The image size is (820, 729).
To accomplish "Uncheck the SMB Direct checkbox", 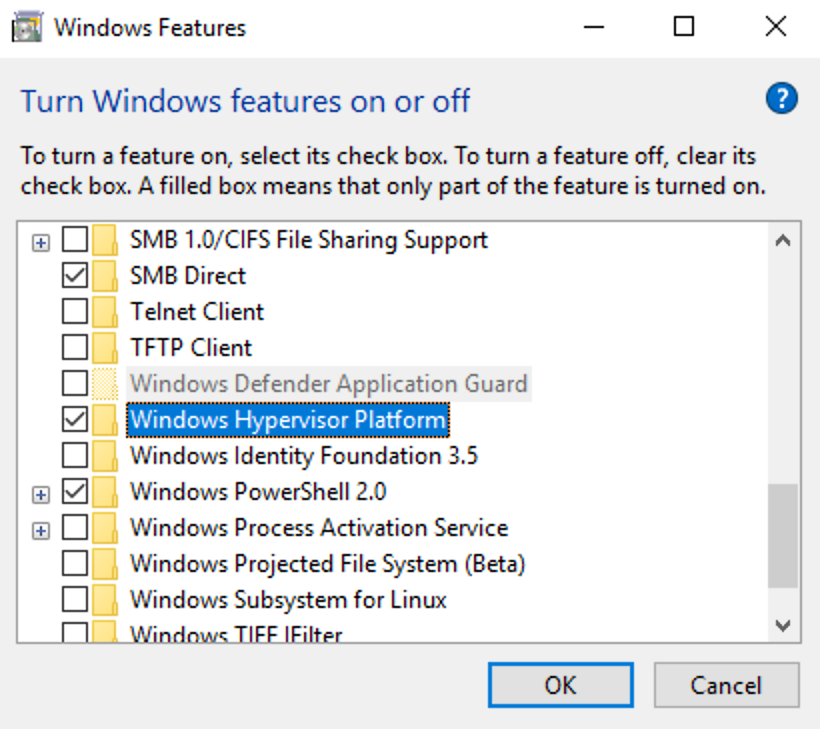I will coord(75,276).
